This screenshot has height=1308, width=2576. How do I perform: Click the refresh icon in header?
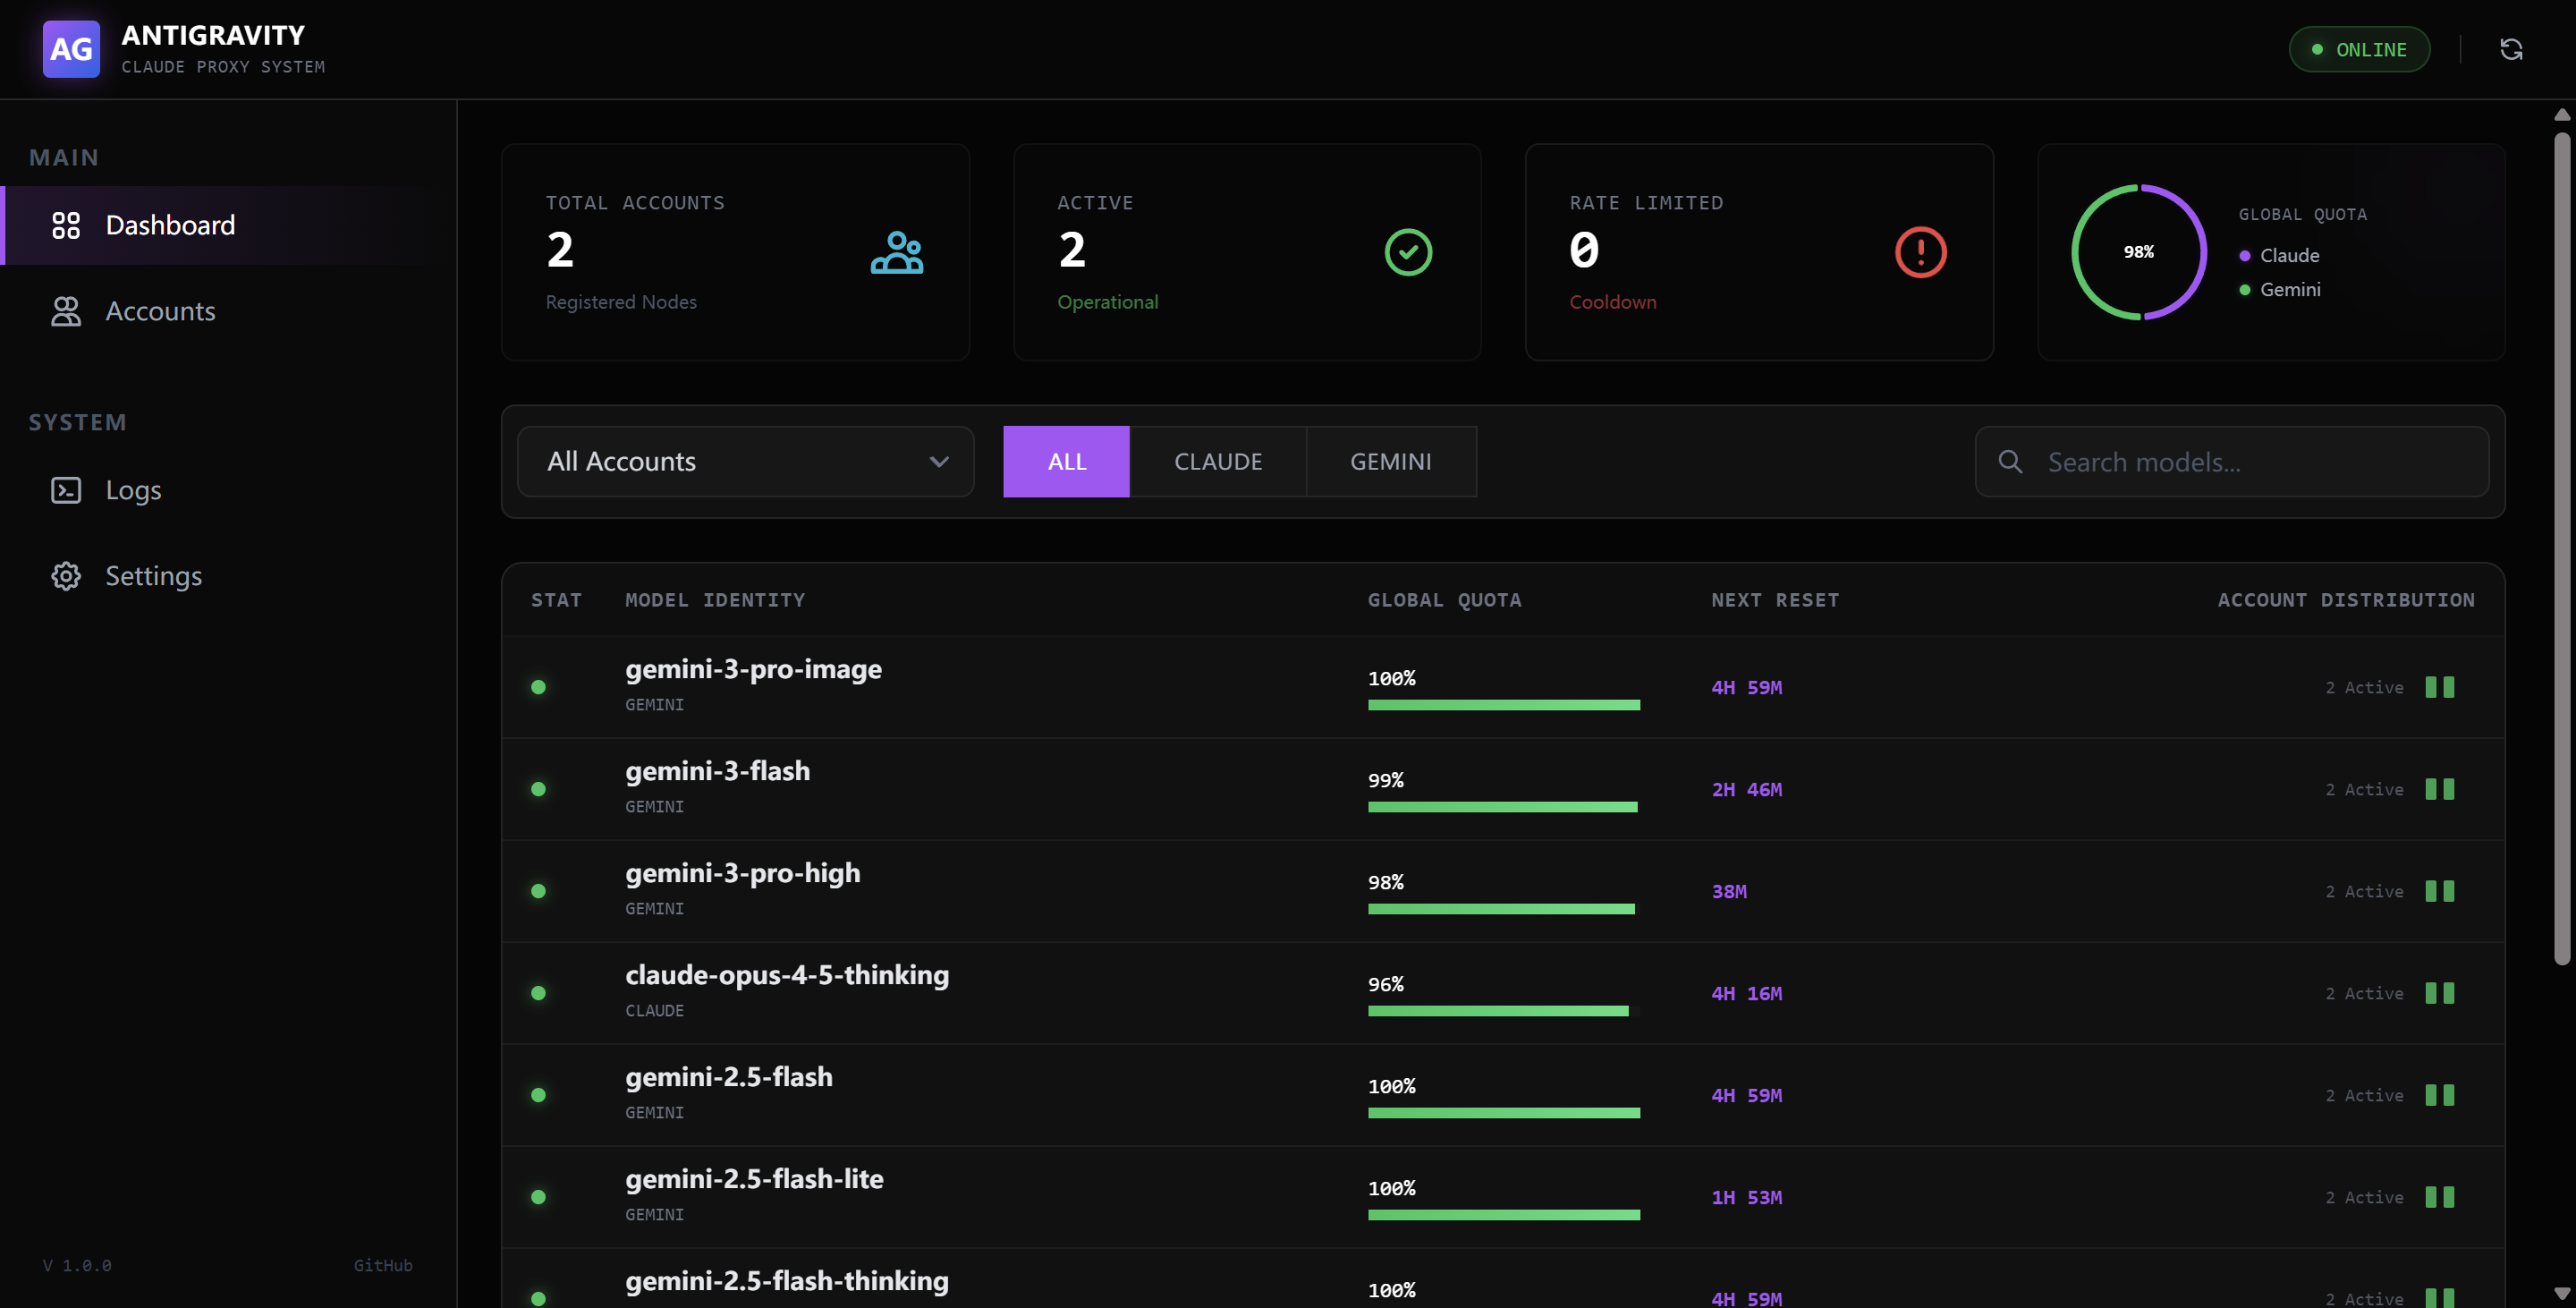2511,49
